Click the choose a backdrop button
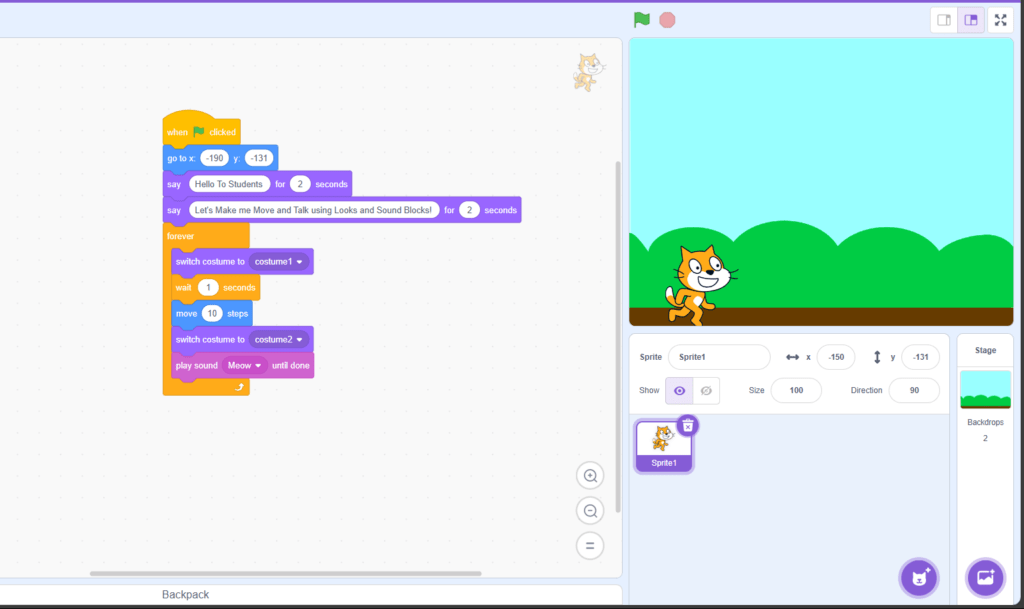The image size is (1024, 609). pyautogui.click(x=985, y=577)
